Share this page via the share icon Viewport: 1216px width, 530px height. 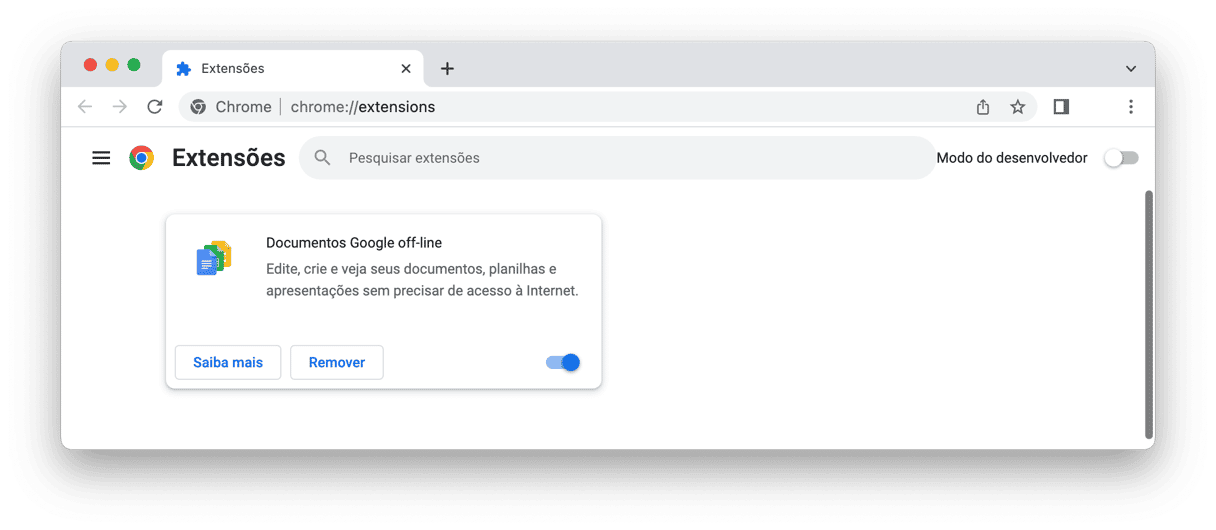983,107
